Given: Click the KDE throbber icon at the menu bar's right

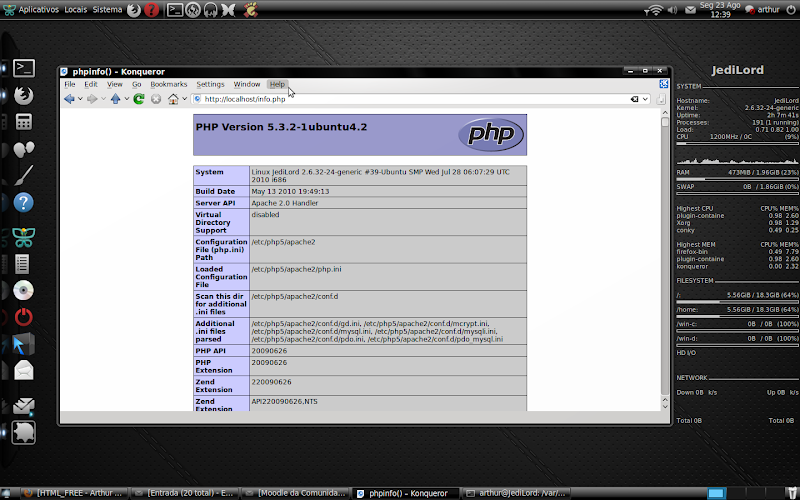Looking at the screenshot, I should pyautogui.click(x=663, y=84).
